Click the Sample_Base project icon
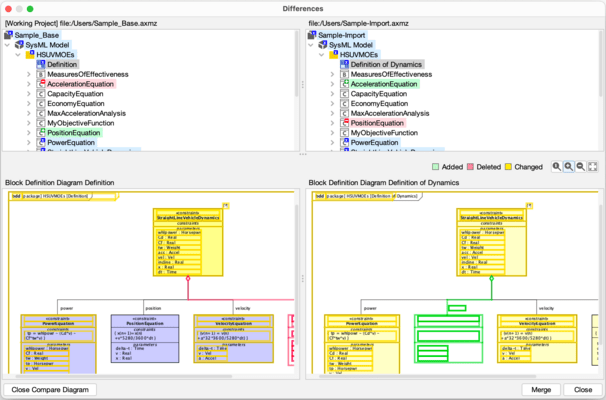 coord(9,36)
